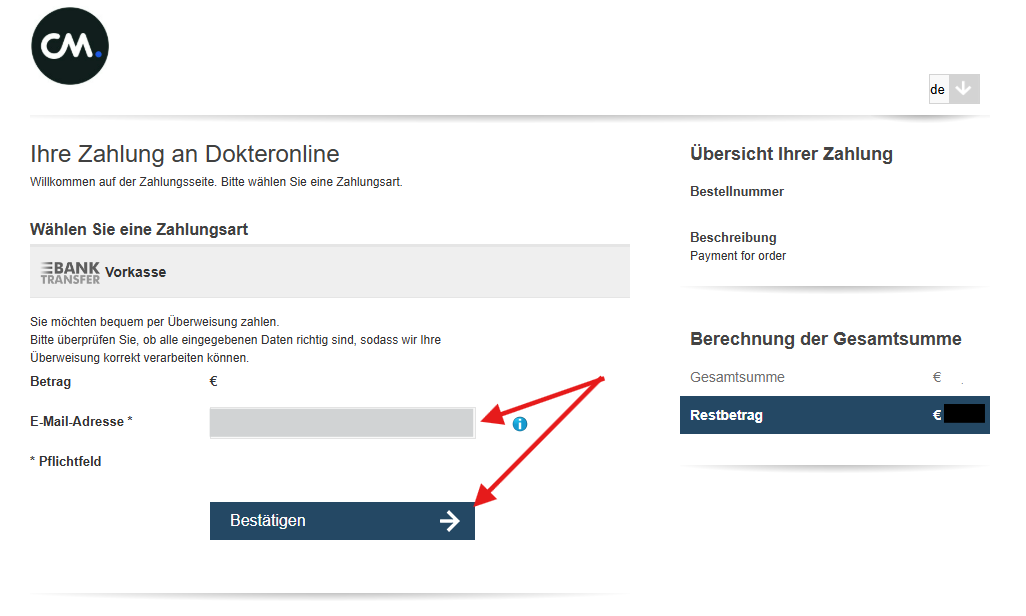Click the 'Wählen Sie eine Zahlungsart' heading
The height and width of the screenshot is (616, 1026).
click(x=139, y=230)
